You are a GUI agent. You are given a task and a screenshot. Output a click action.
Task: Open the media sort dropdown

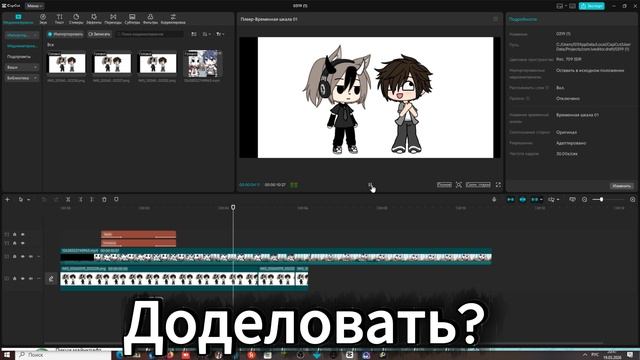[x=207, y=34]
